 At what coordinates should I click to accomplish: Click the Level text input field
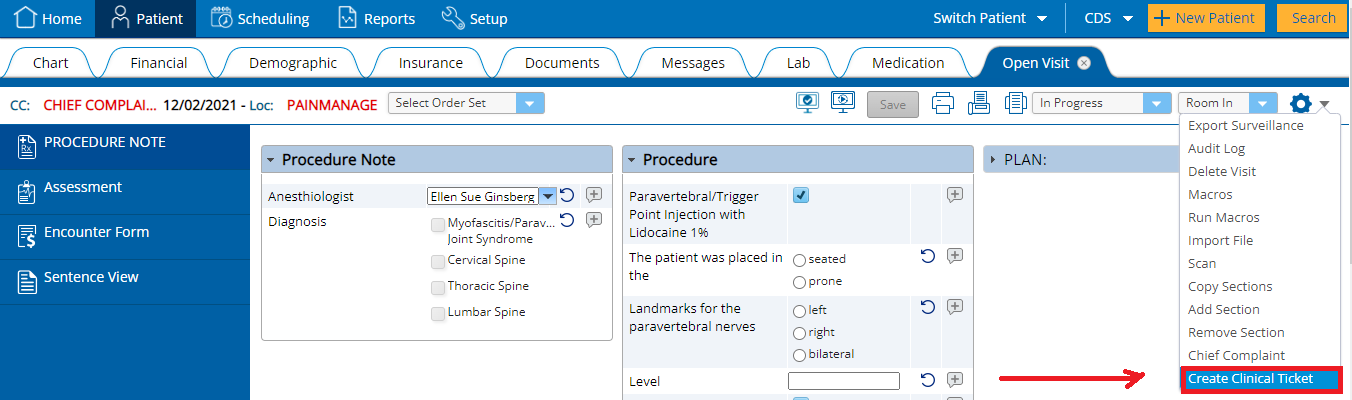coord(844,381)
